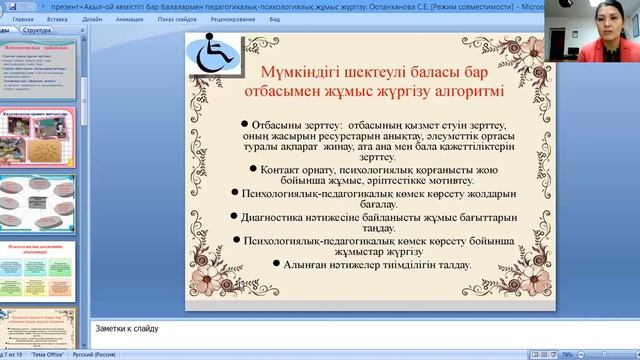Select the thumbnail with gray oval diagram
The image size is (640, 360).
point(38,204)
